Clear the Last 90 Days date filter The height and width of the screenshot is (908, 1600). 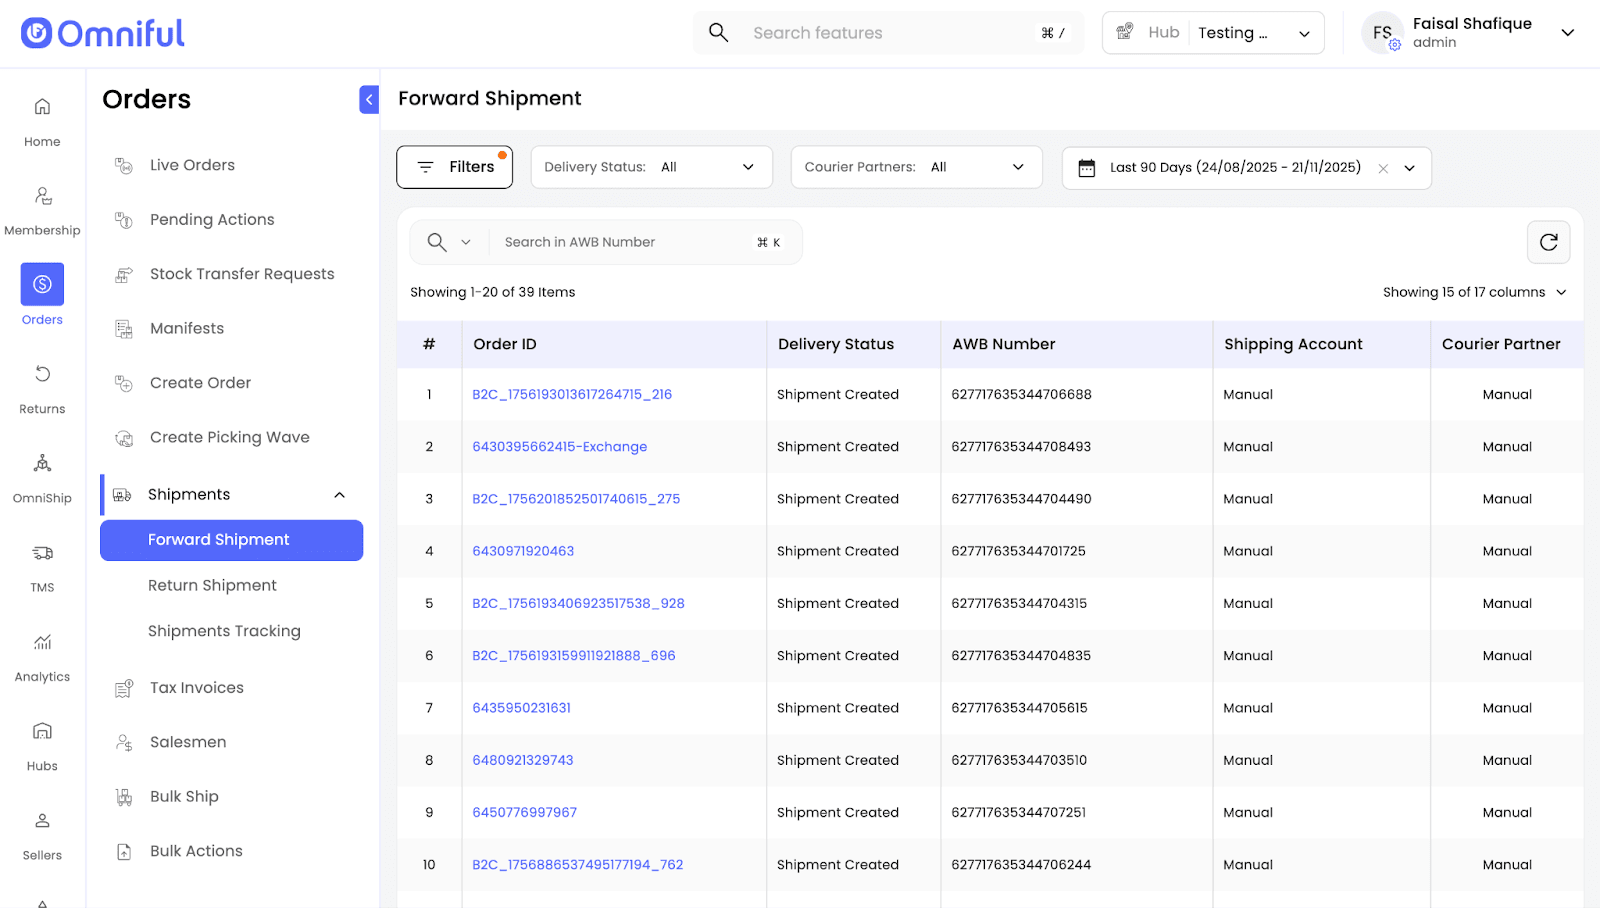pos(1383,168)
